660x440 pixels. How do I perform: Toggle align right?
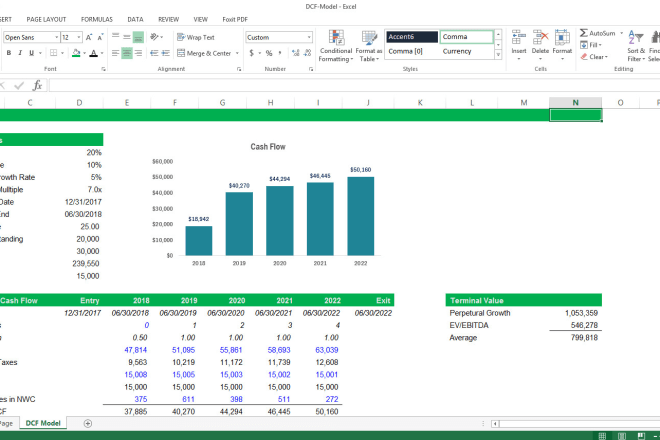[138, 53]
